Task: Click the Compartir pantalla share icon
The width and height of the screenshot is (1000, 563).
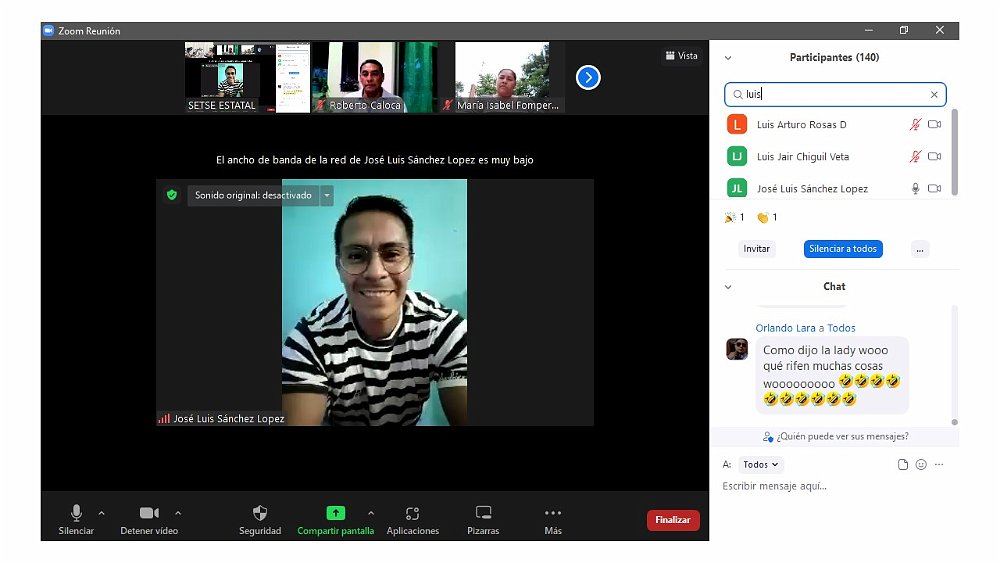Action: [335, 513]
